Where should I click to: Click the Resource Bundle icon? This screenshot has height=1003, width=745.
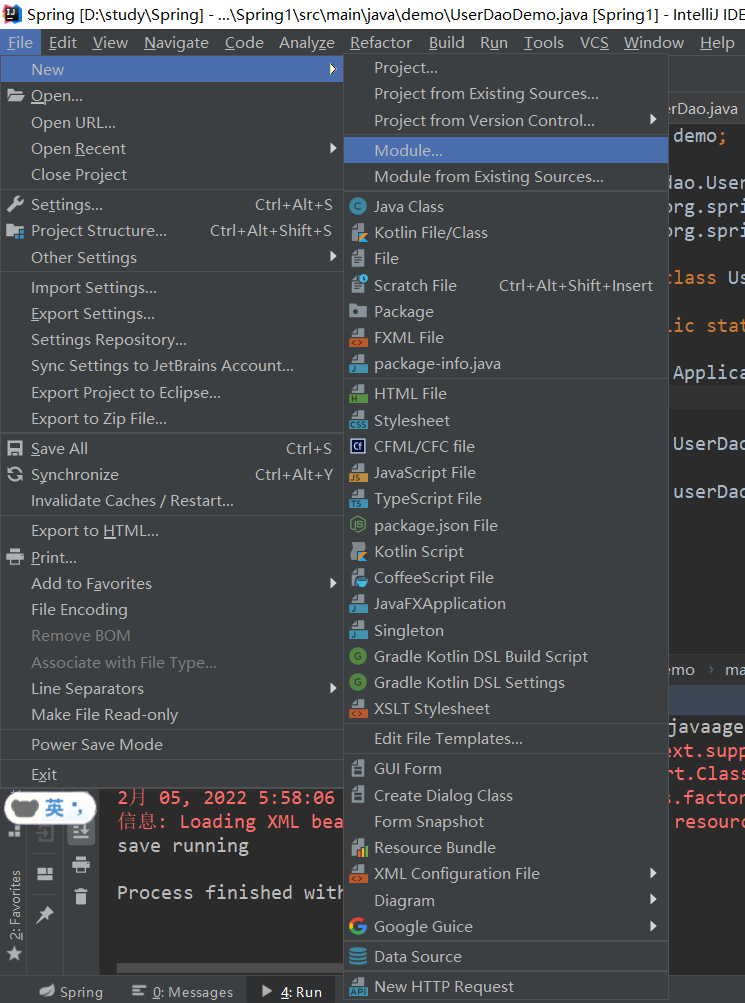[x=358, y=848]
